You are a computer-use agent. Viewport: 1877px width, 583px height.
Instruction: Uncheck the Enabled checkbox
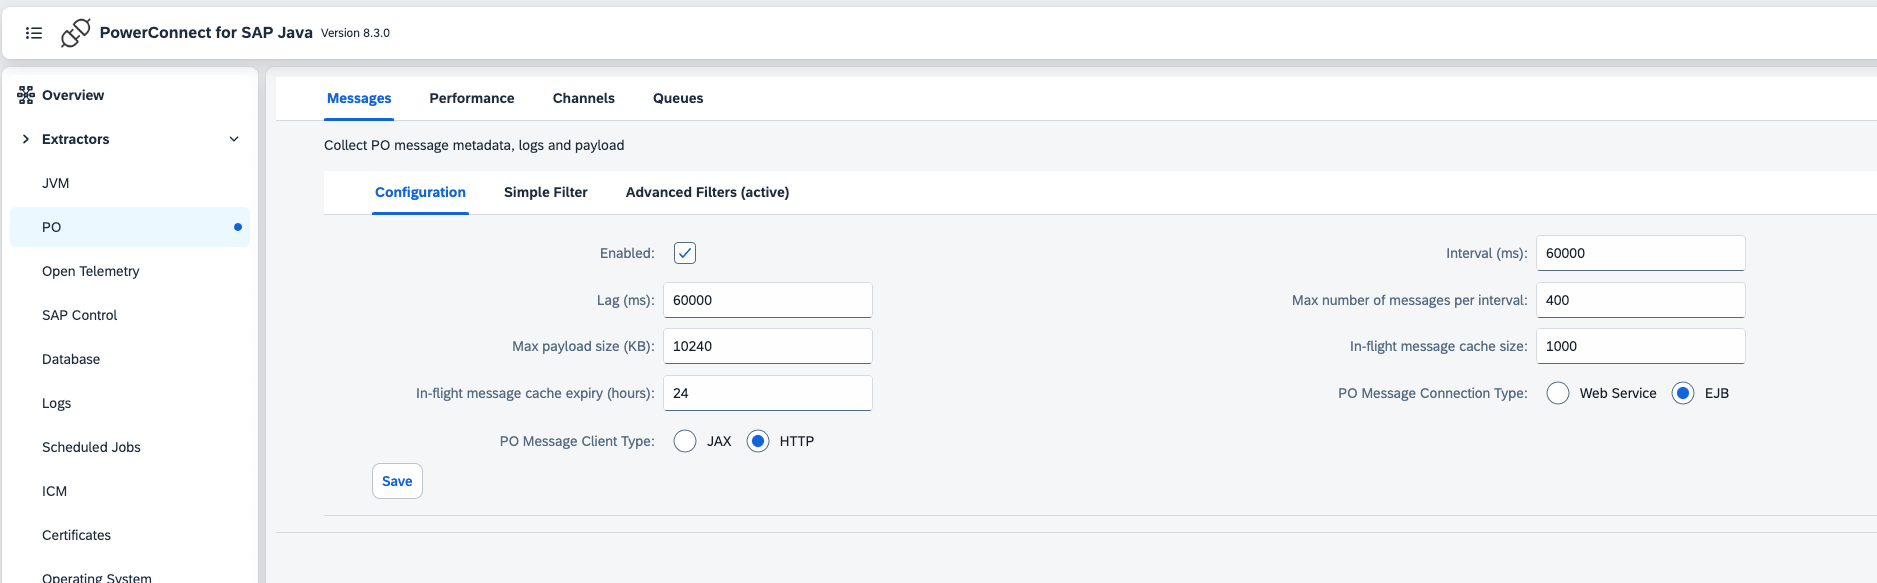coord(685,253)
